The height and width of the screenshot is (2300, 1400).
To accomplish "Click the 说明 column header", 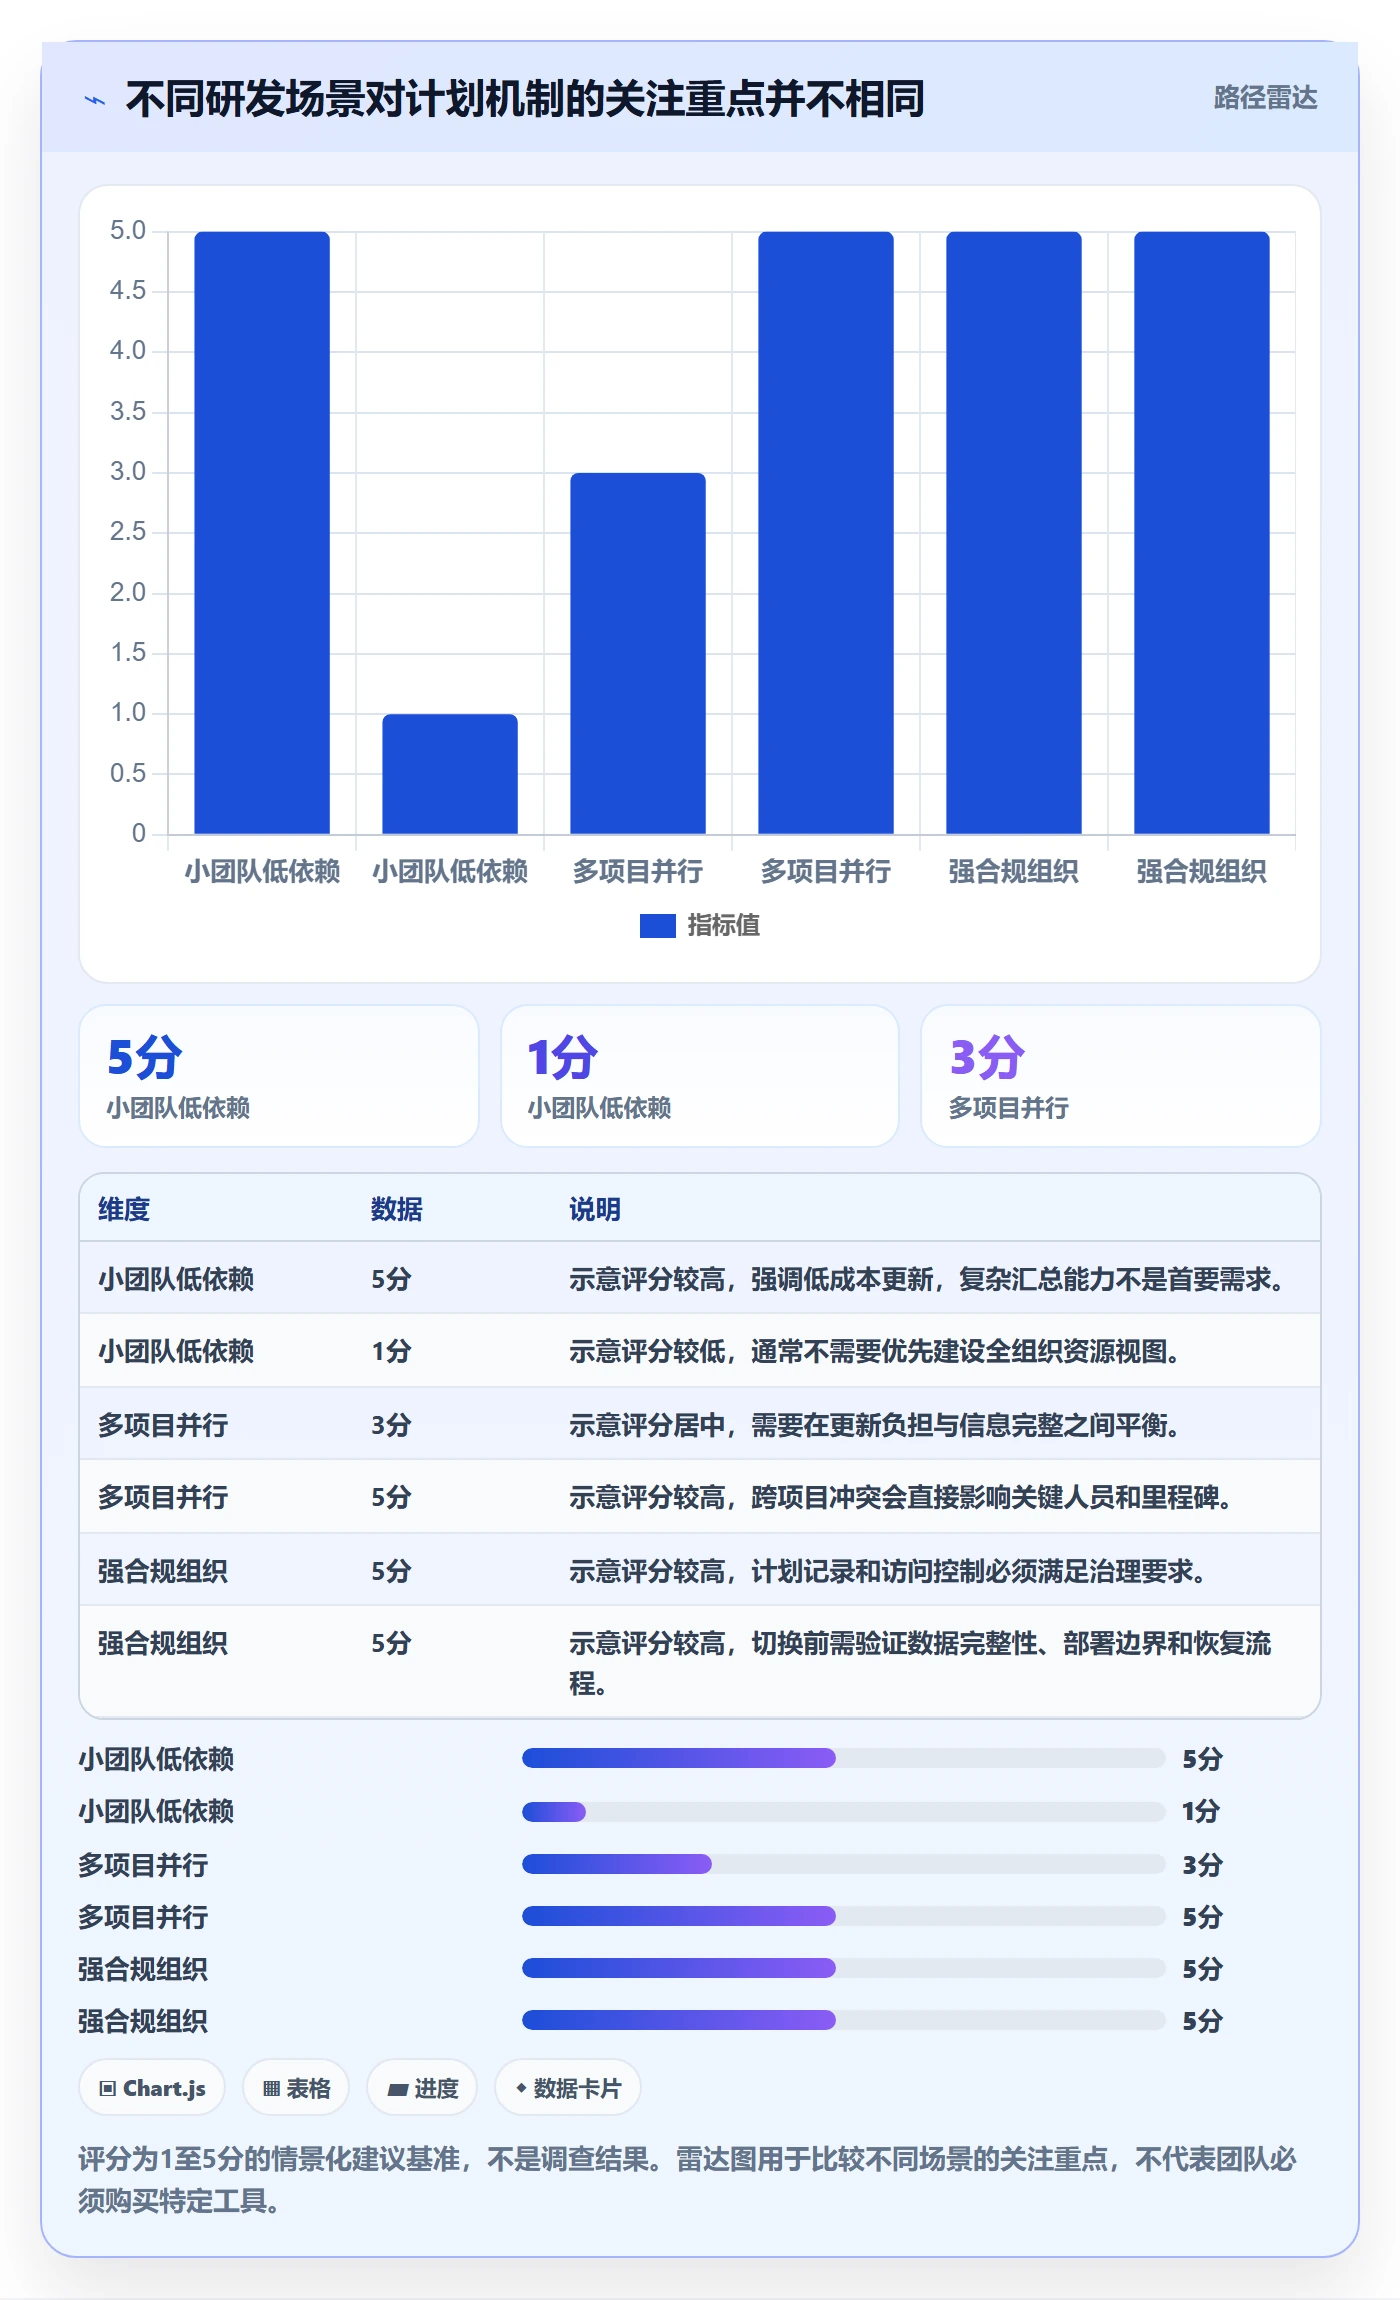I will click(595, 1209).
